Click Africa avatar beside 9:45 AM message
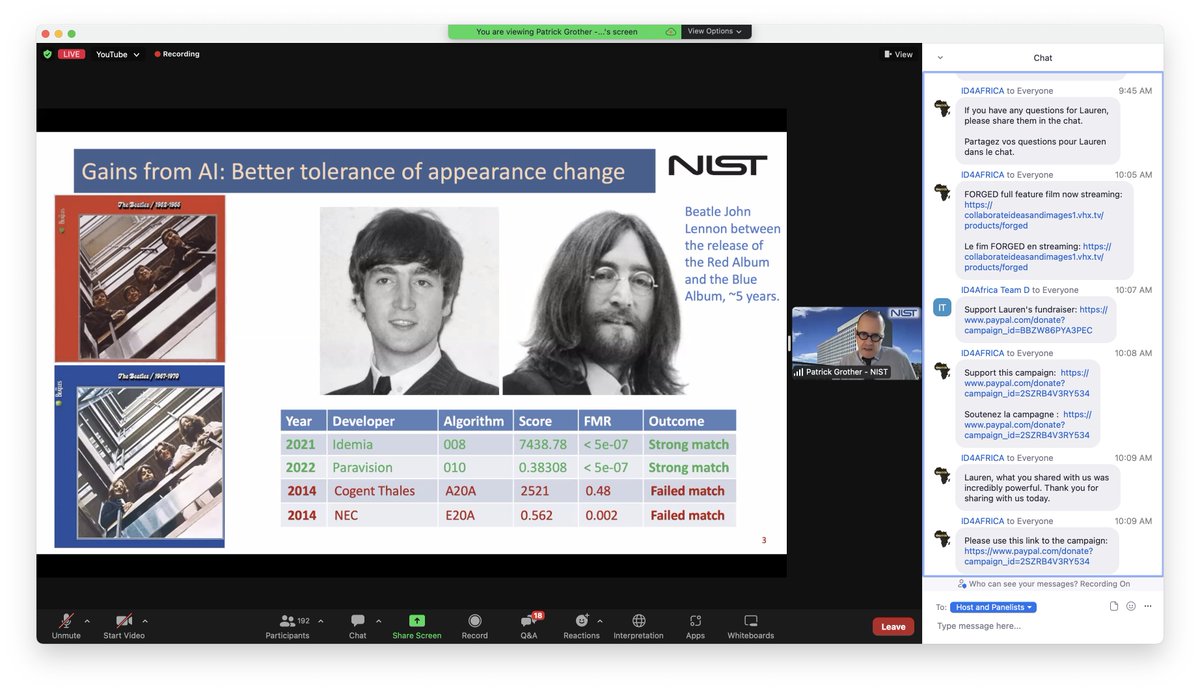This screenshot has height=692, width=1200. (x=942, y=109)
